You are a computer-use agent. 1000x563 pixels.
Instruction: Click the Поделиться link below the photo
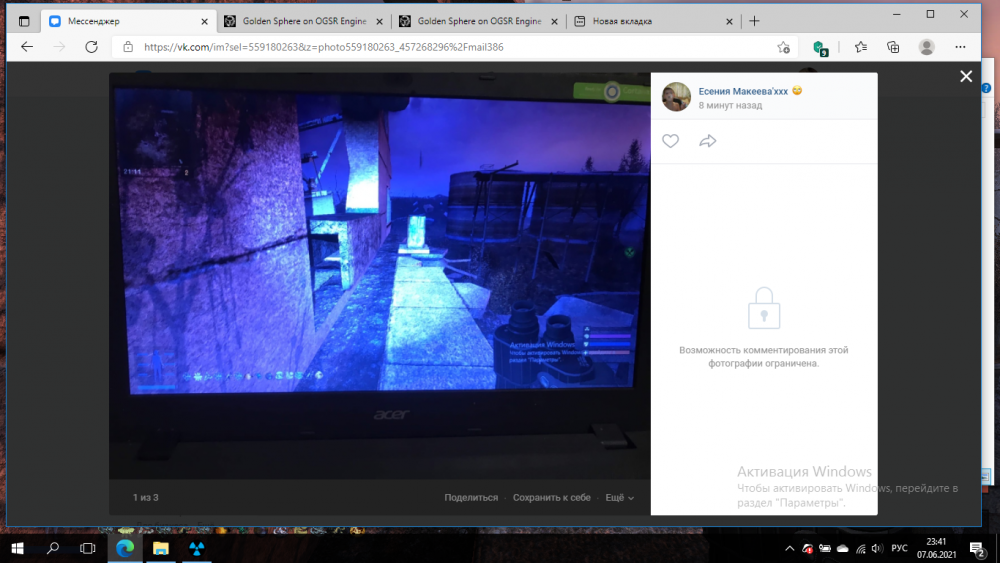click(x=471, y=497)
